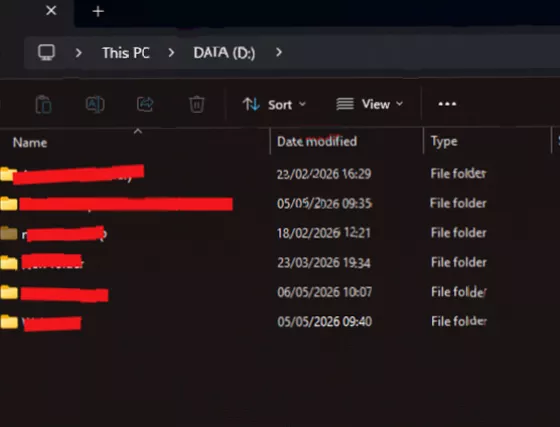
Task: Select the folder row modified 06/05/2026 10:07
Action: click(x=243, y=292)
